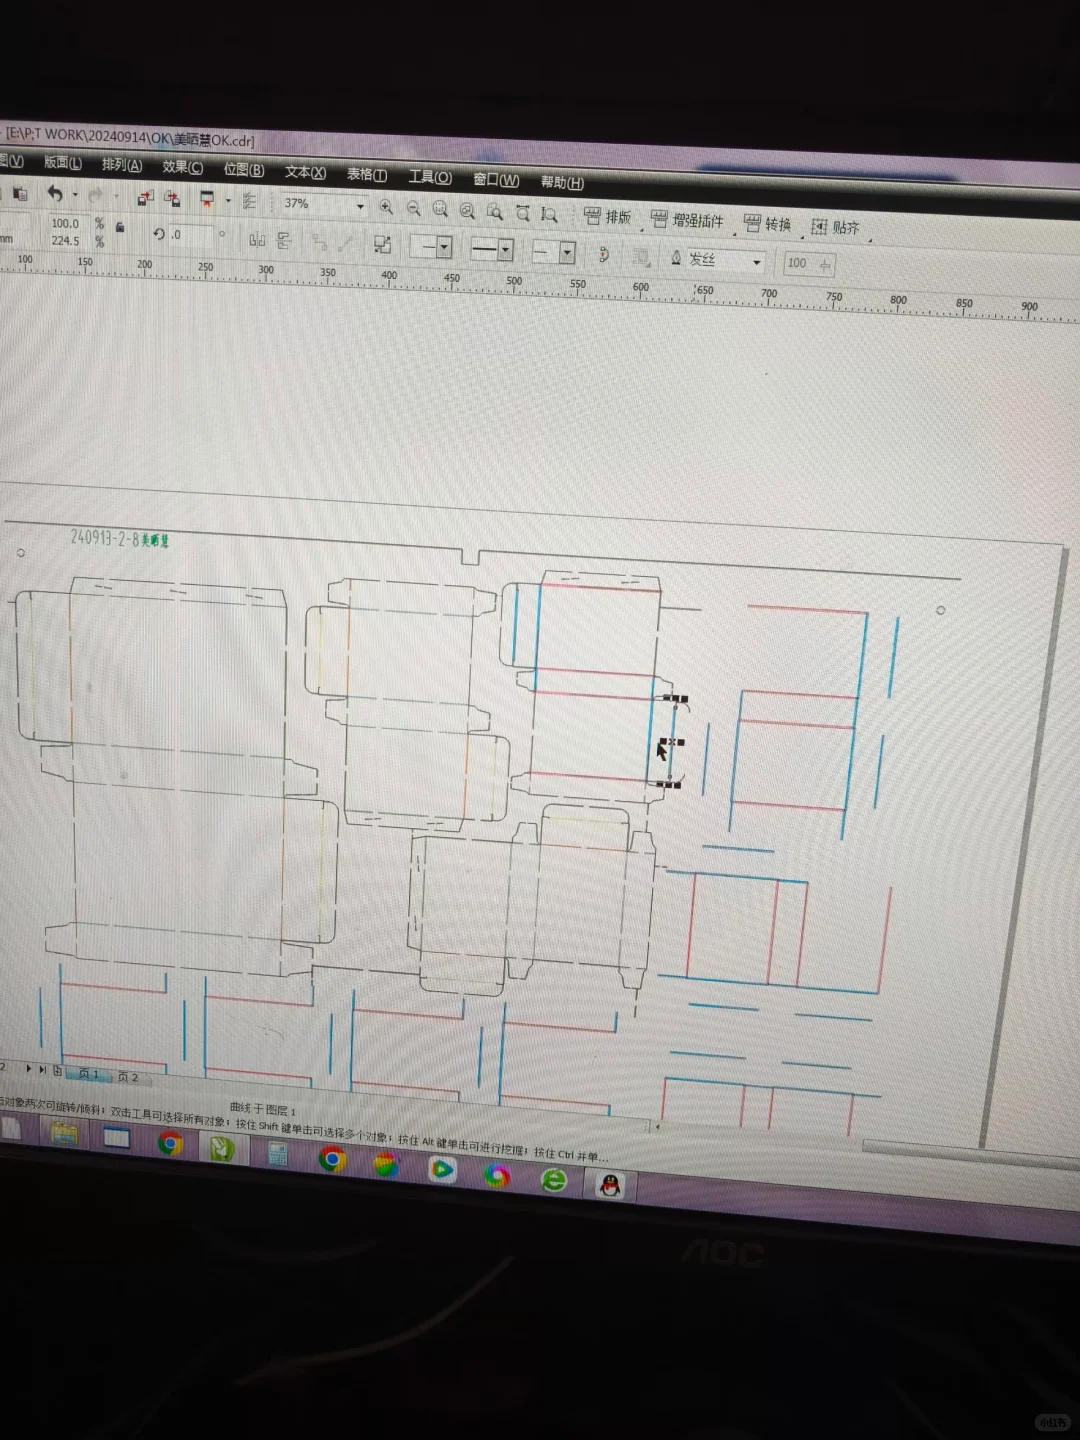Click the rotation angle icon
Image resolution: width=1080 pixels, height=1440 pixels.
click(159, 234)
